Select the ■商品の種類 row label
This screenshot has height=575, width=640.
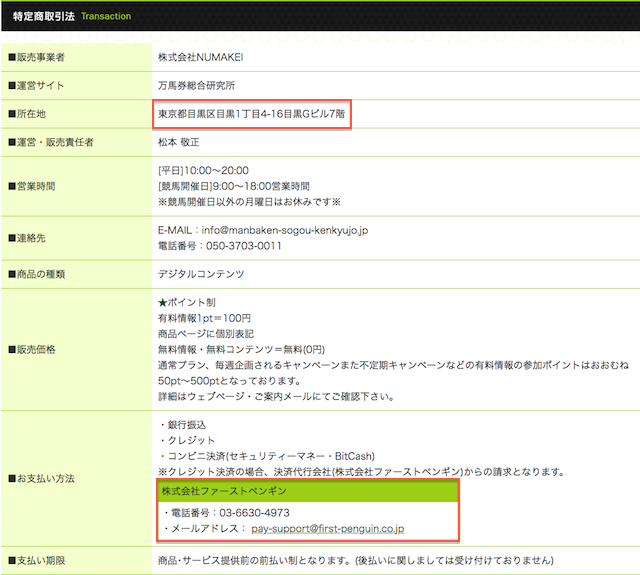pyautogui.click(x=37, y=274)
